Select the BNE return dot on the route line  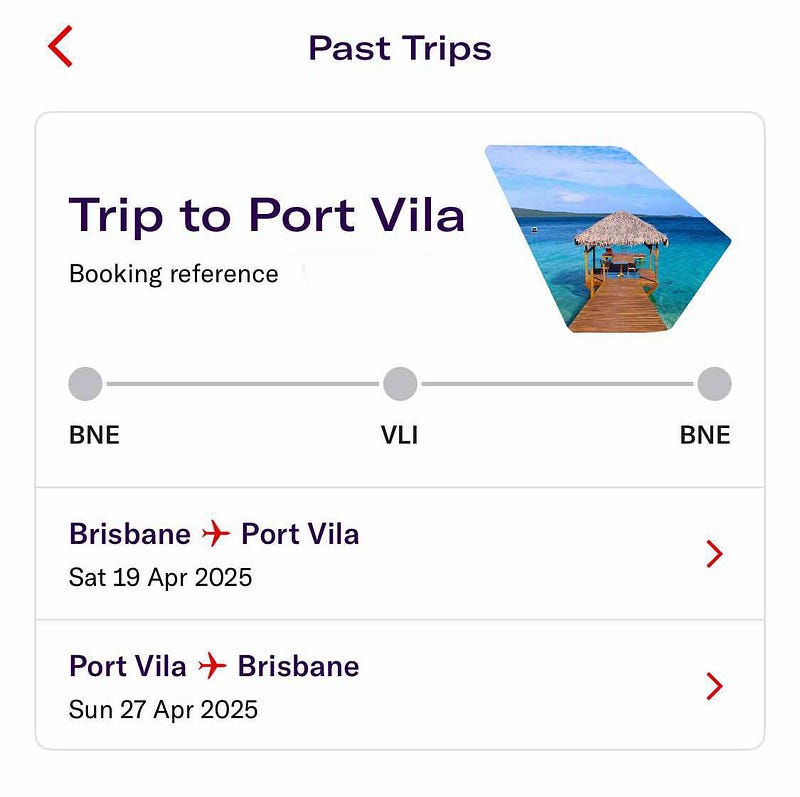pyautogui.click(x=714, y=382)
